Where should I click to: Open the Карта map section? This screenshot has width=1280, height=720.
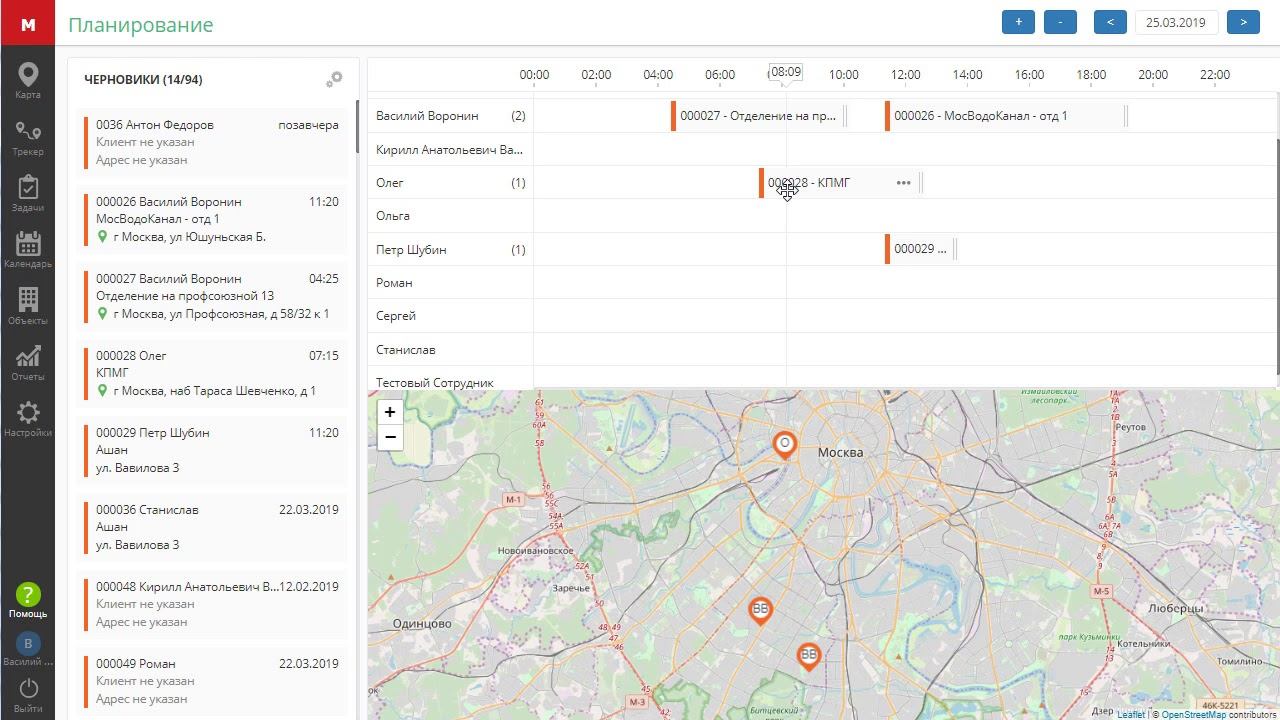pos(28,81)
